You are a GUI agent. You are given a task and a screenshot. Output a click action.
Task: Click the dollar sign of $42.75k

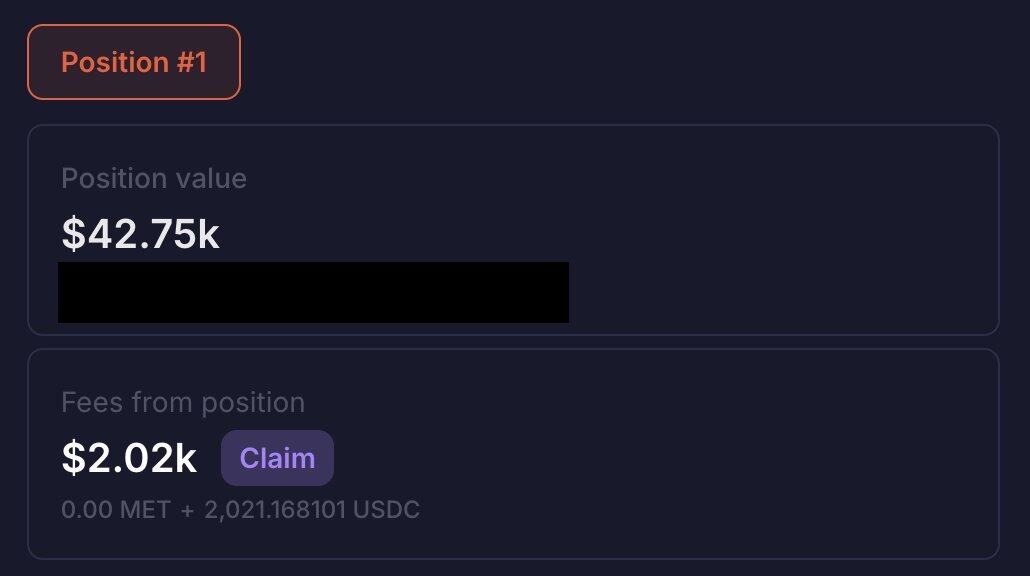point(72,234)
